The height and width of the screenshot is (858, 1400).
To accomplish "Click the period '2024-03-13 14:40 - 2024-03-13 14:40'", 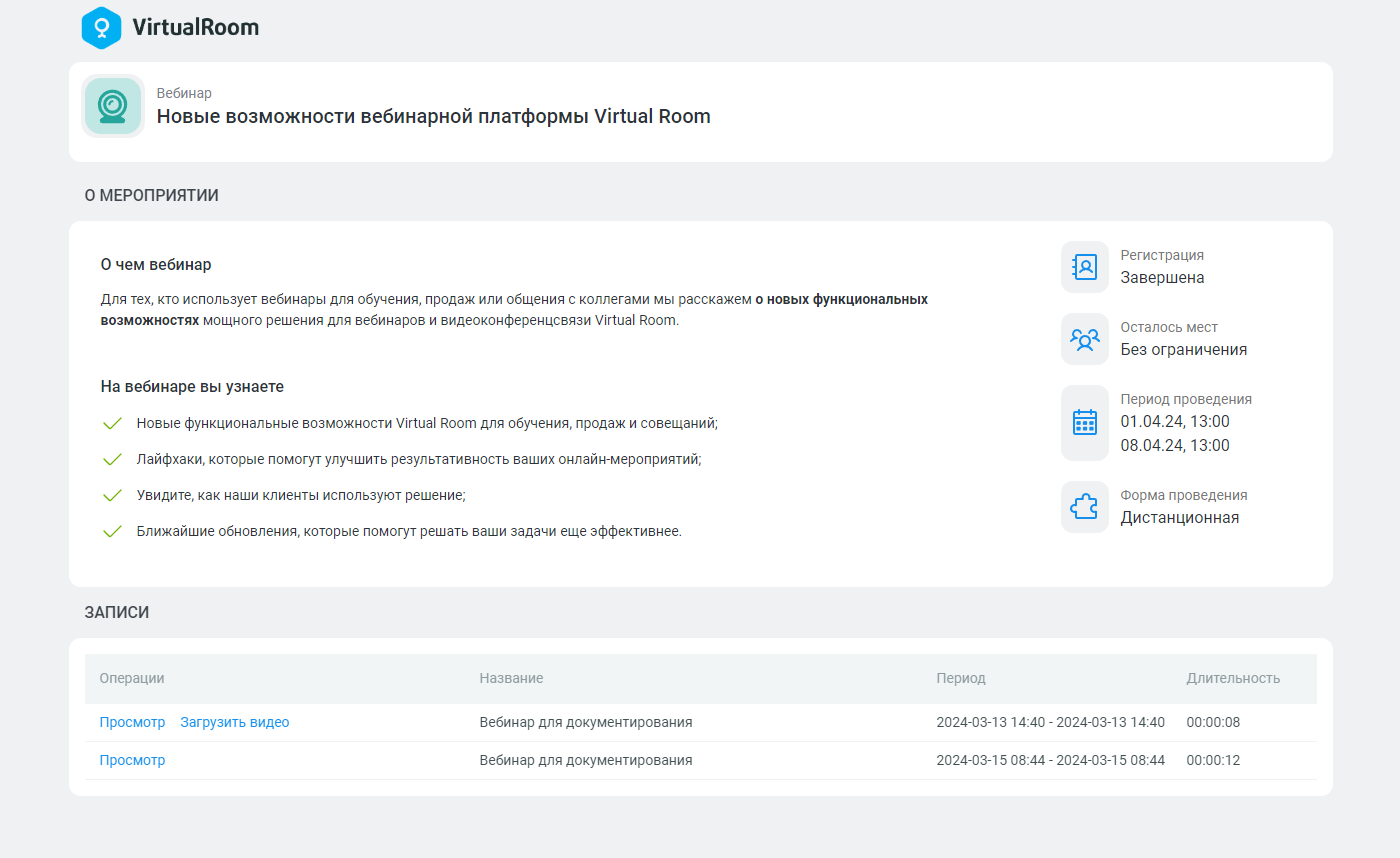I will [1051, 722].
